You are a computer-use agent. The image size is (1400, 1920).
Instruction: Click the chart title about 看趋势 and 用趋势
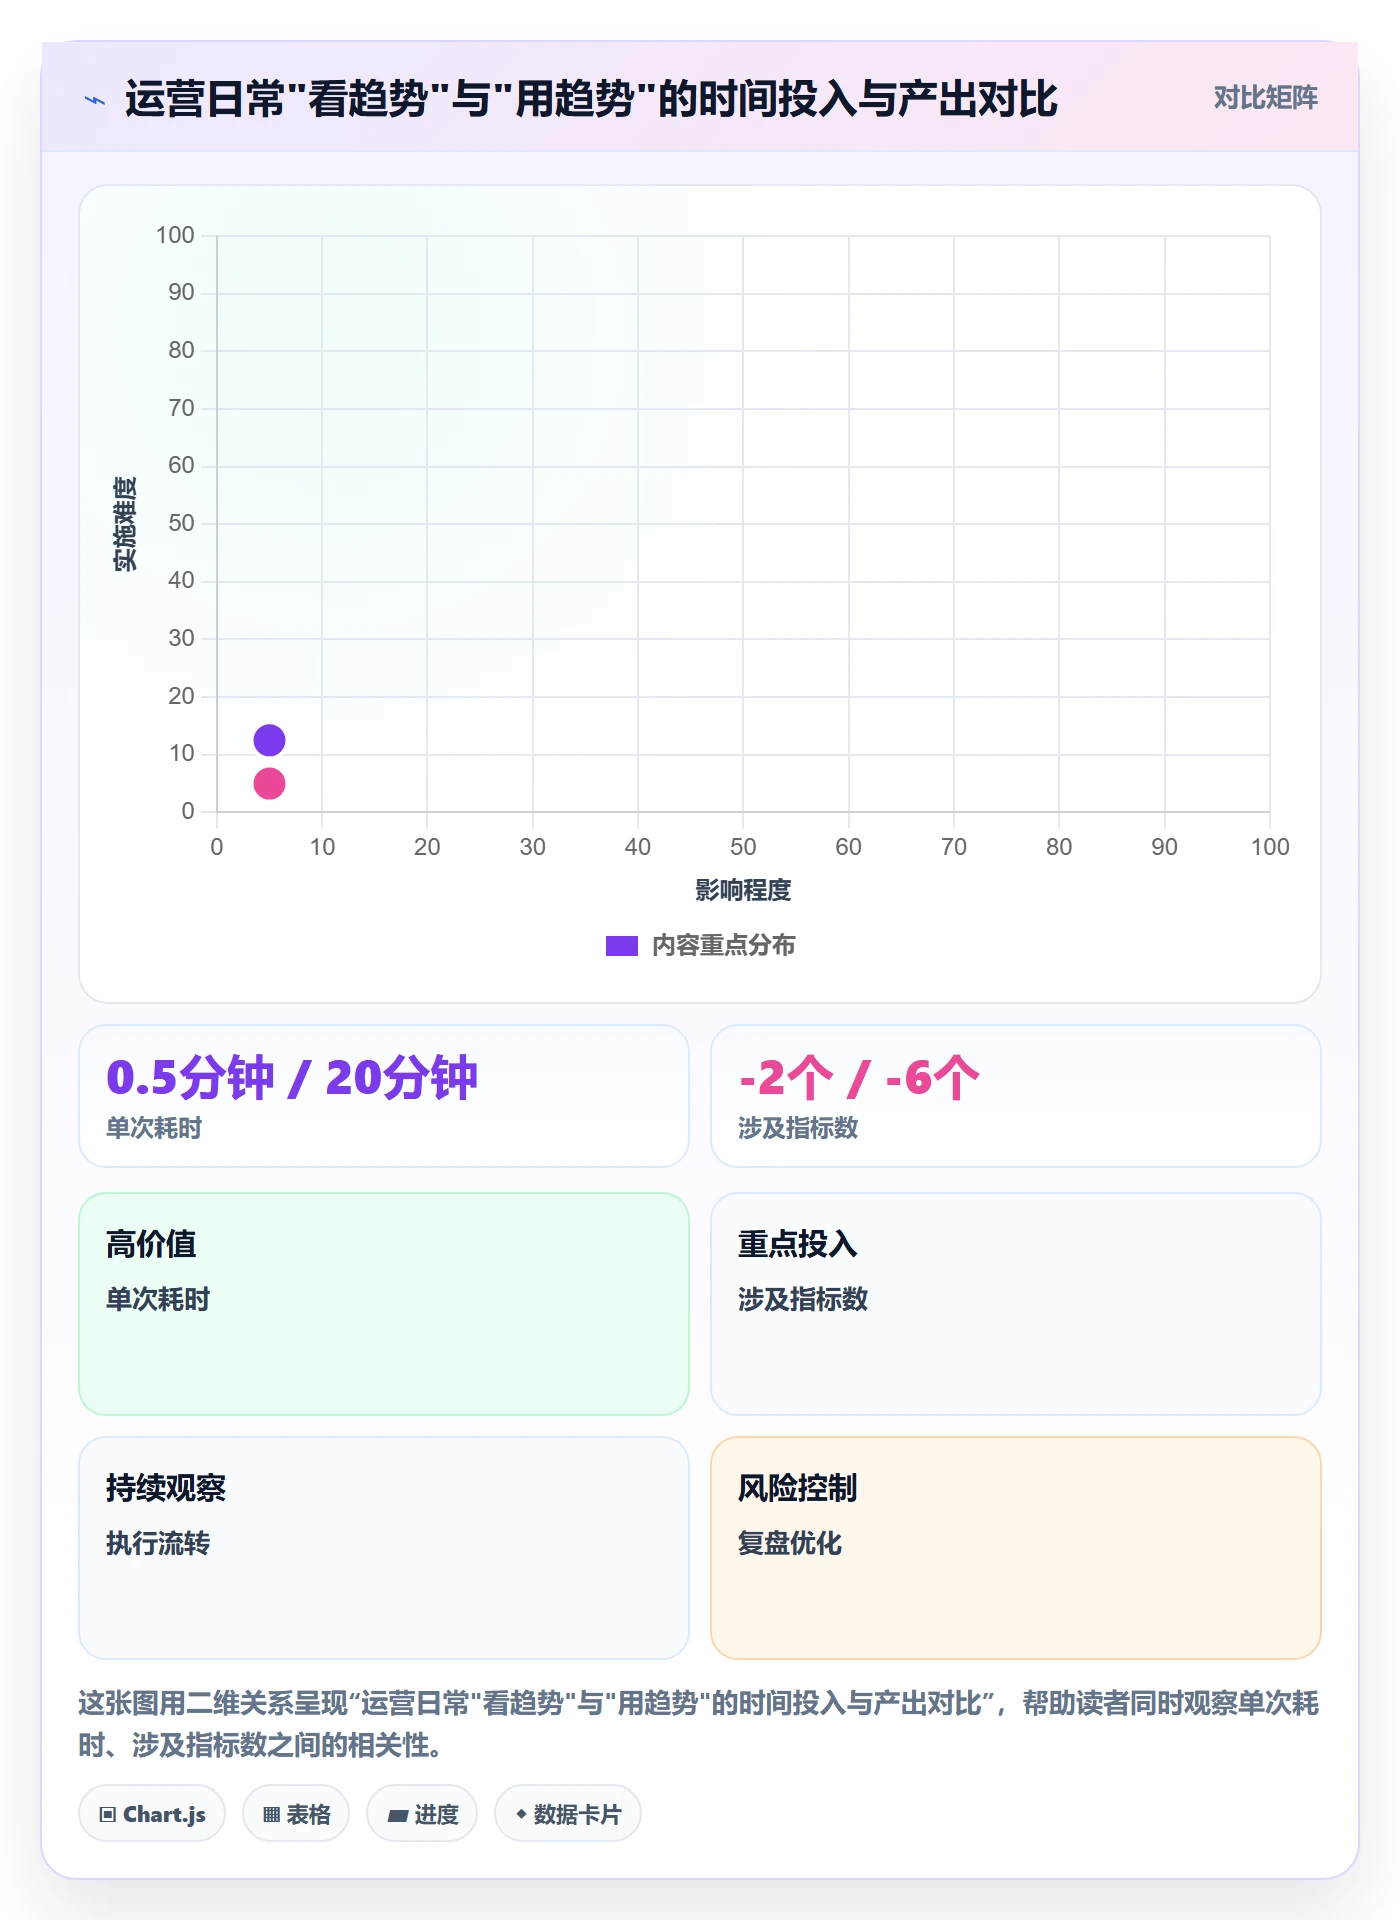click(x=591, y=99)
